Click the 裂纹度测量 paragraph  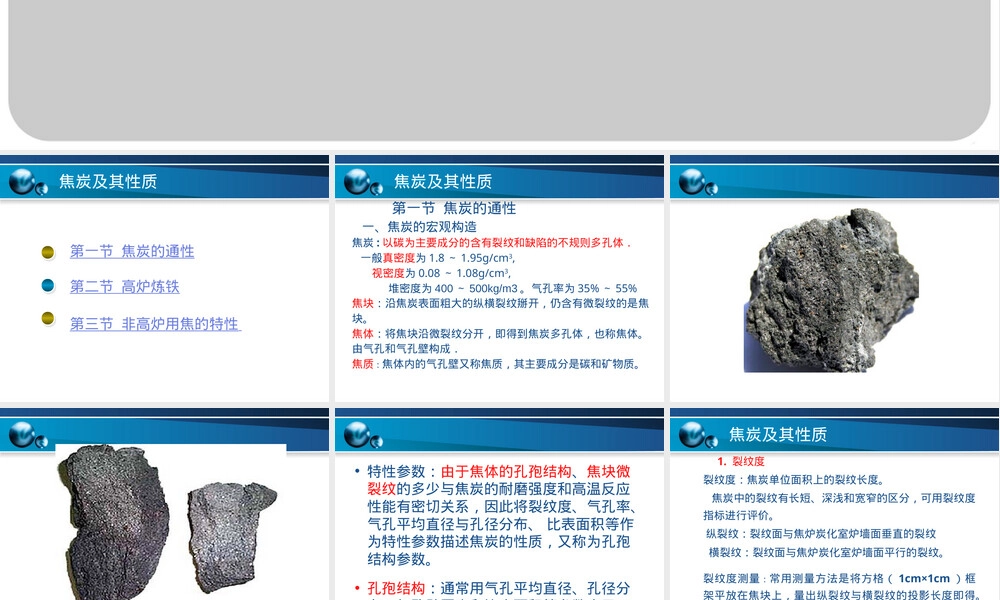click(x=841, y=587)
